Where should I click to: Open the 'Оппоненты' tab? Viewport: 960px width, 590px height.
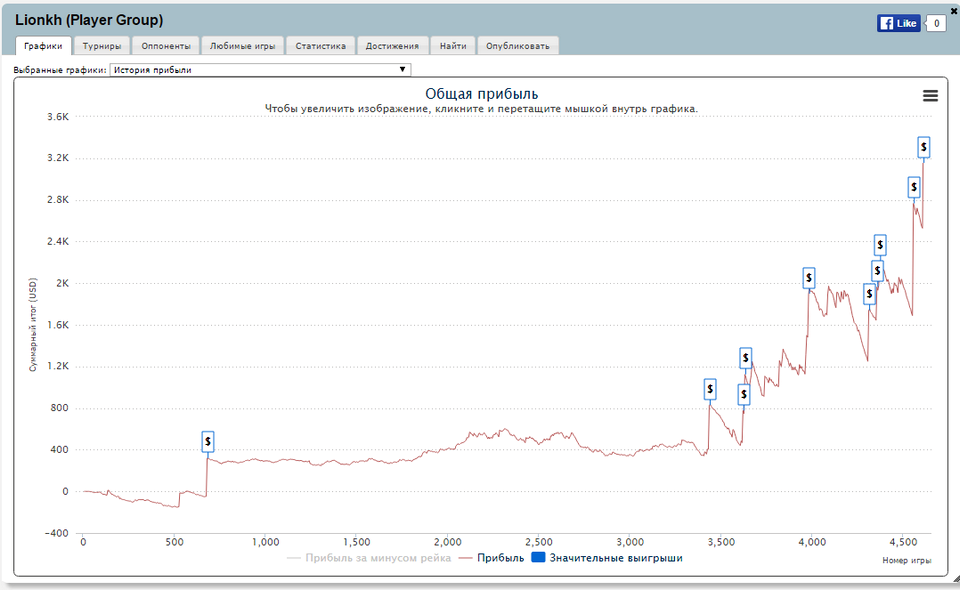pyautogui.click(x=166, y=46)
